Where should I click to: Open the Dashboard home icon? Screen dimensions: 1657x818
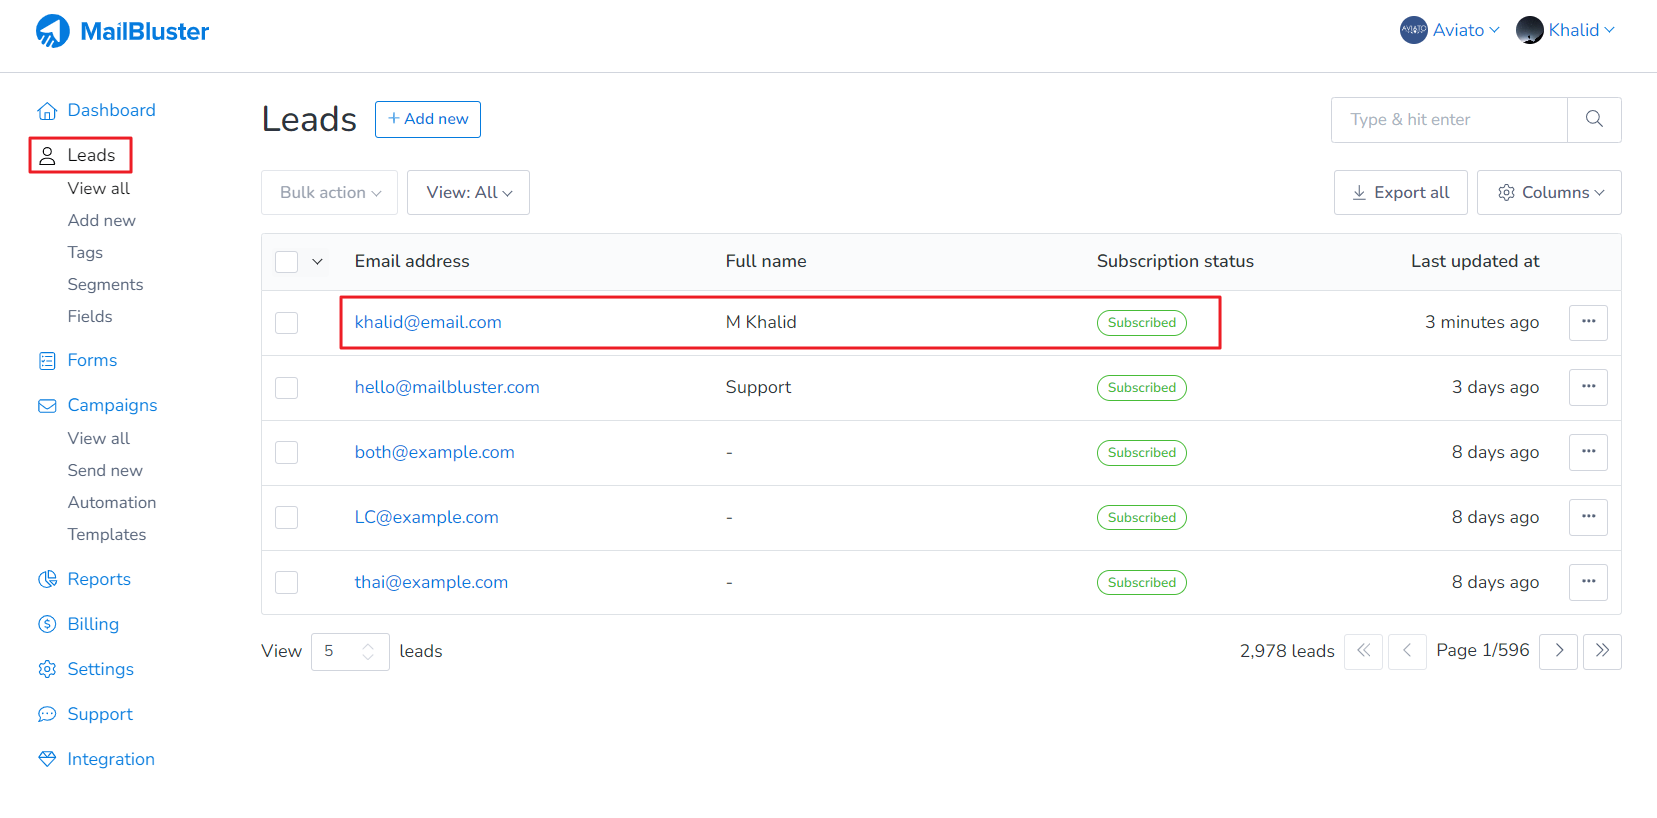click(x=47, y=111)
